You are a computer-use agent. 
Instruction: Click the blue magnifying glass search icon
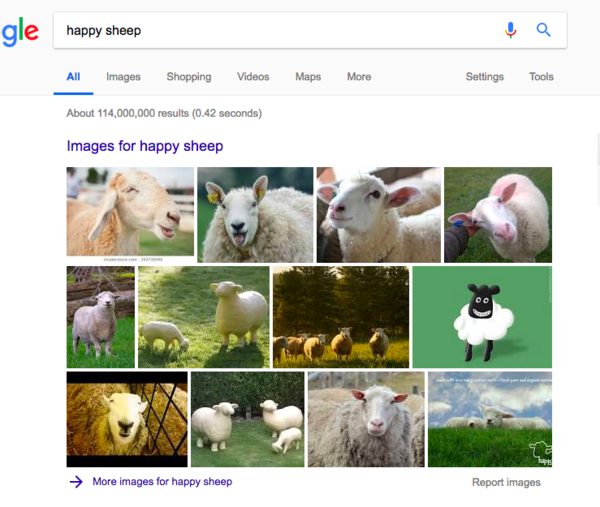544,30
